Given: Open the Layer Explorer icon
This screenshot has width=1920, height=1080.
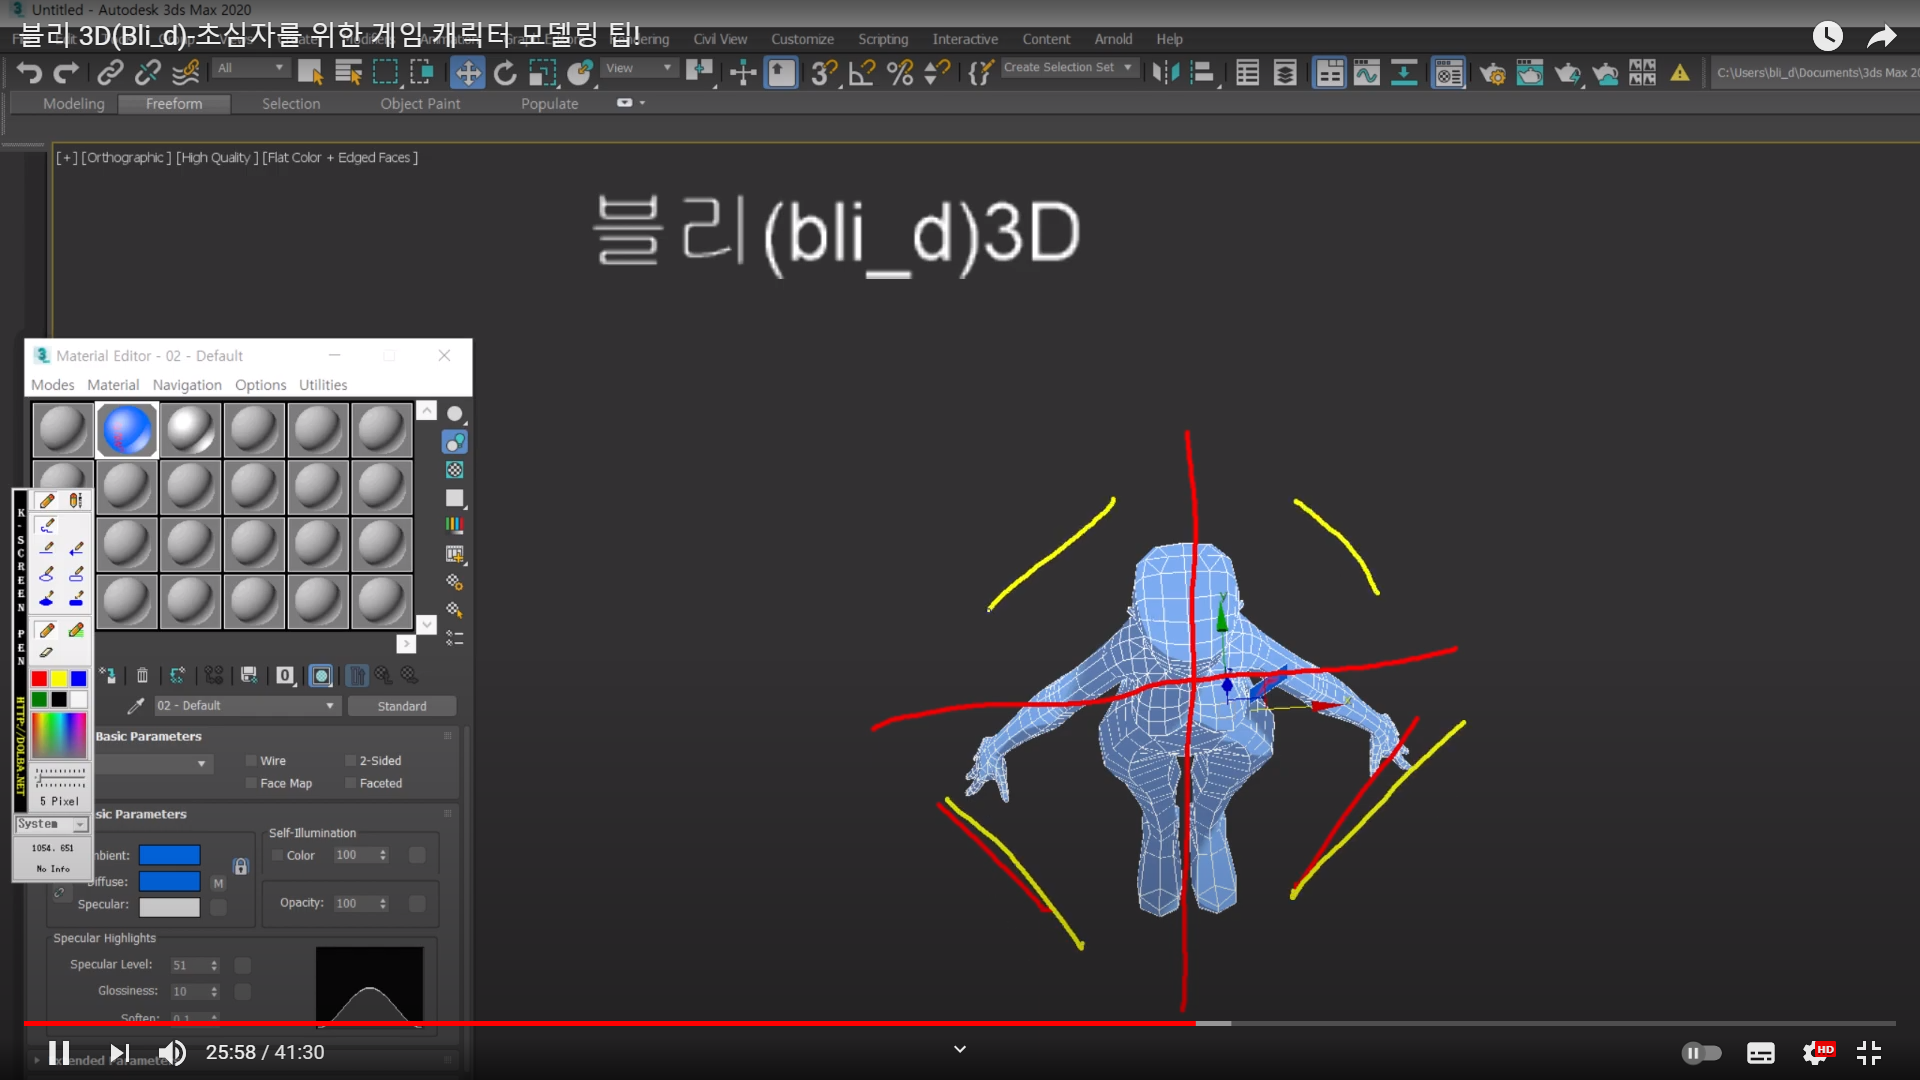Looking at the screenshot, I should (1285, 72).
